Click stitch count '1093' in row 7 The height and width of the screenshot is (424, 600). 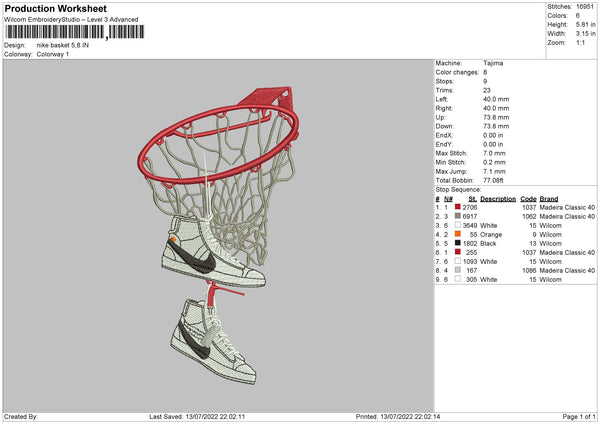click(470, 262)
